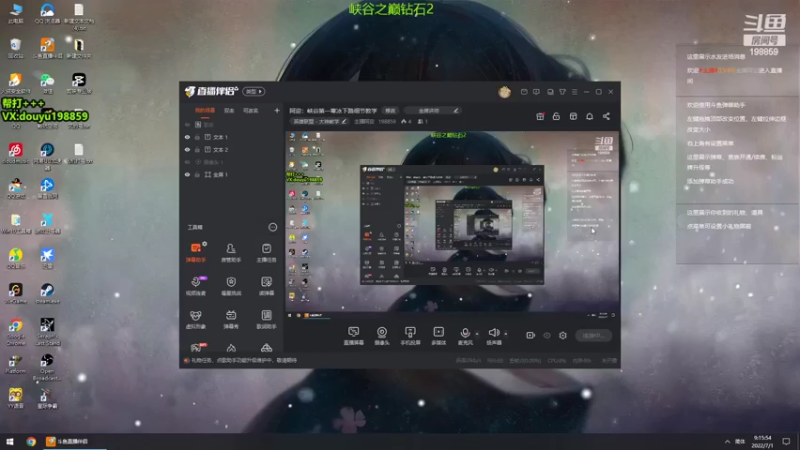800x450 pixels.
Task: Open the 弹幕秀 tool in toolbox
Action: point(231,319)
